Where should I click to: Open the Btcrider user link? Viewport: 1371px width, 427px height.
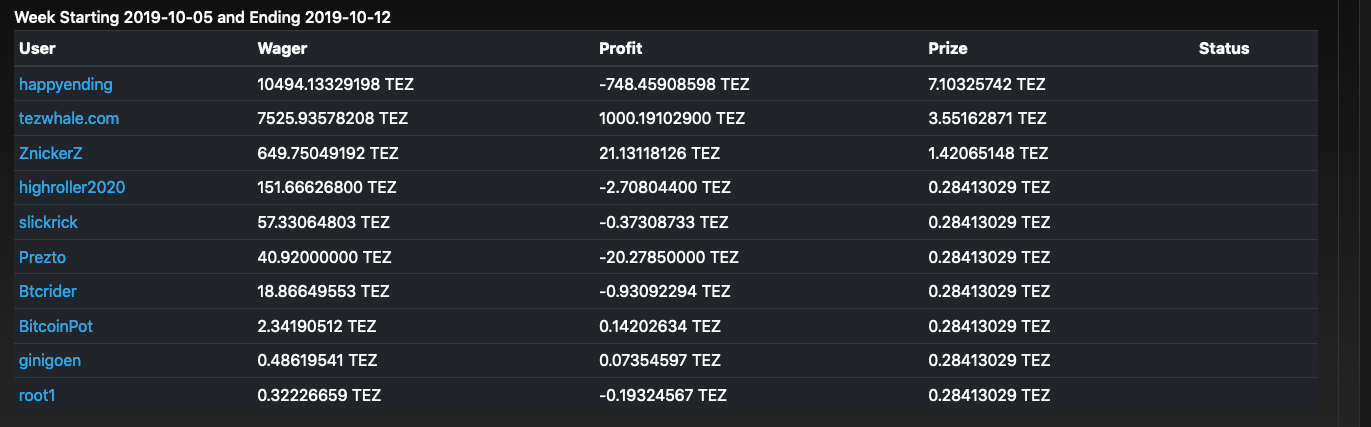tap(48, 291)
